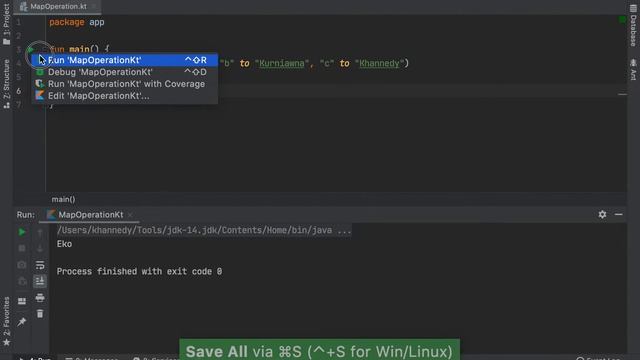Click the 'Eko' output line in console

coord(64,244)
